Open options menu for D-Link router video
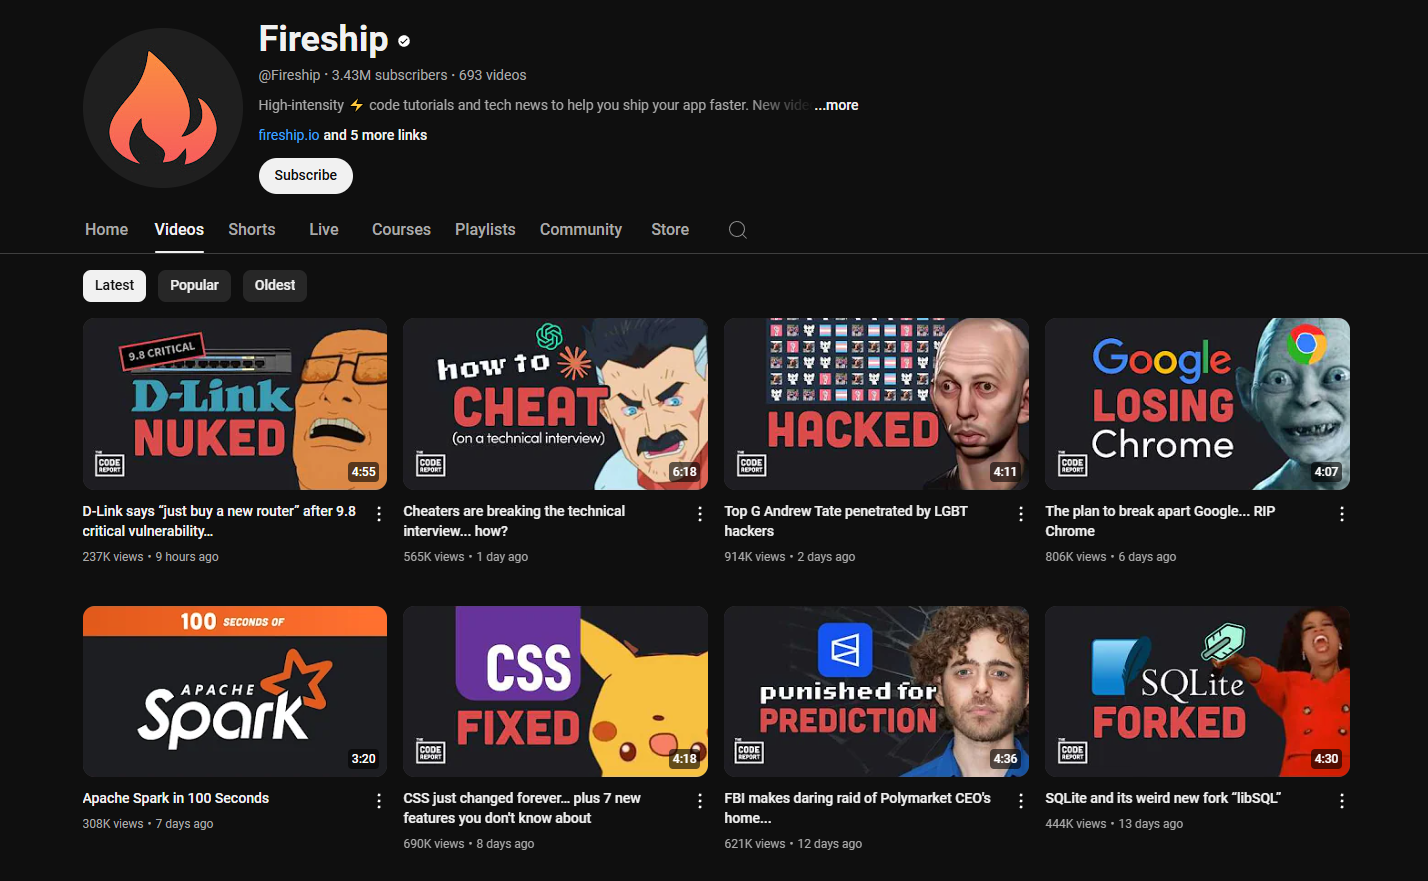This screenshot has height=881, width=1428. click(x=379, y=514)
